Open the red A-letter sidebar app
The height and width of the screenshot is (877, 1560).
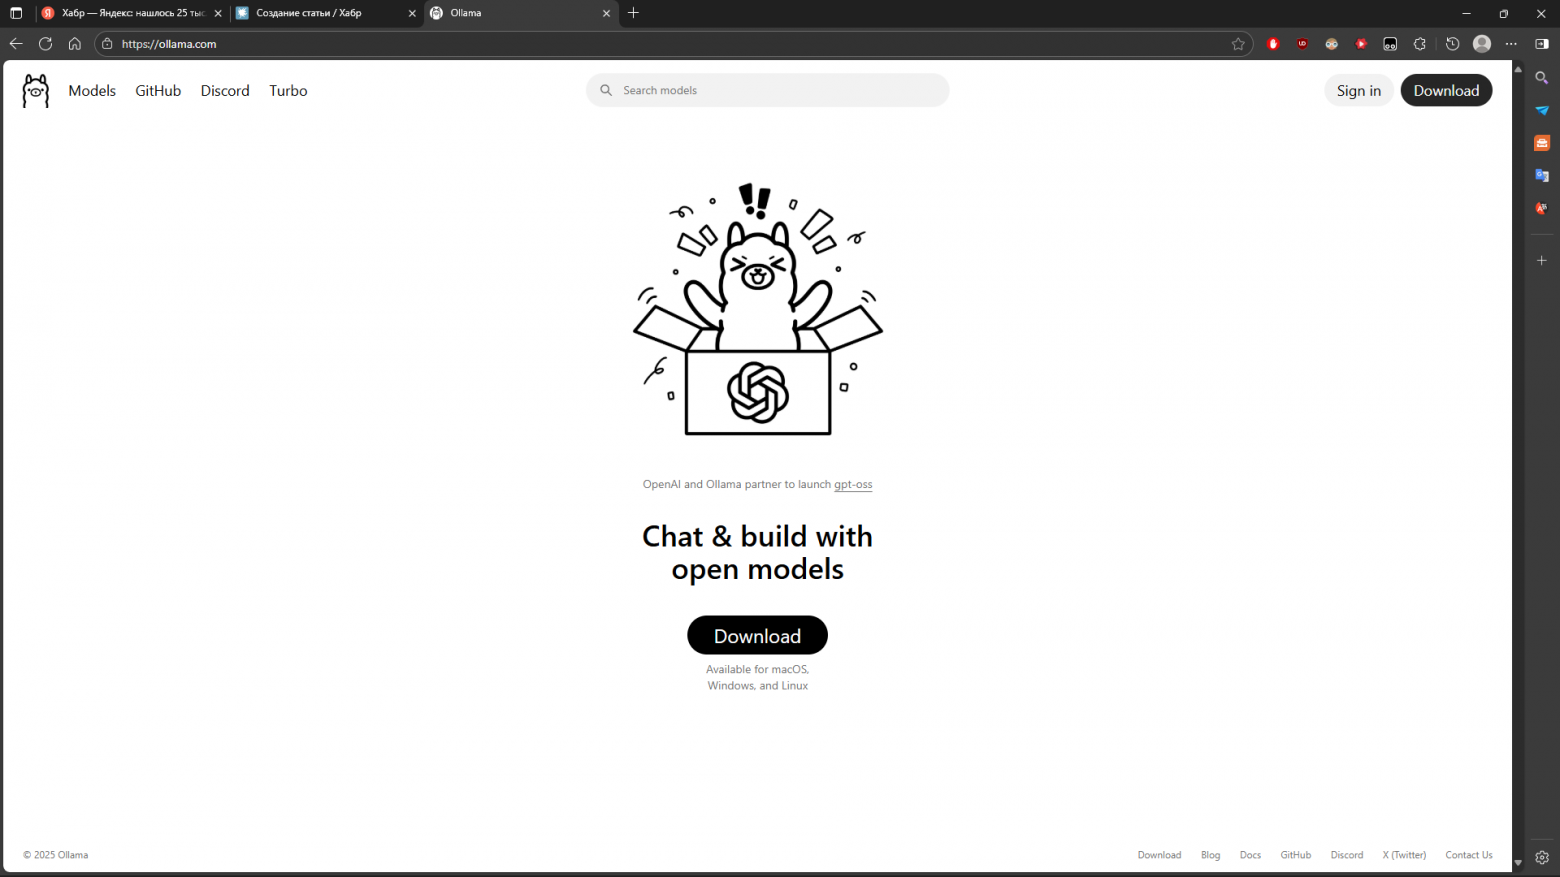(x=1542, y=208)
